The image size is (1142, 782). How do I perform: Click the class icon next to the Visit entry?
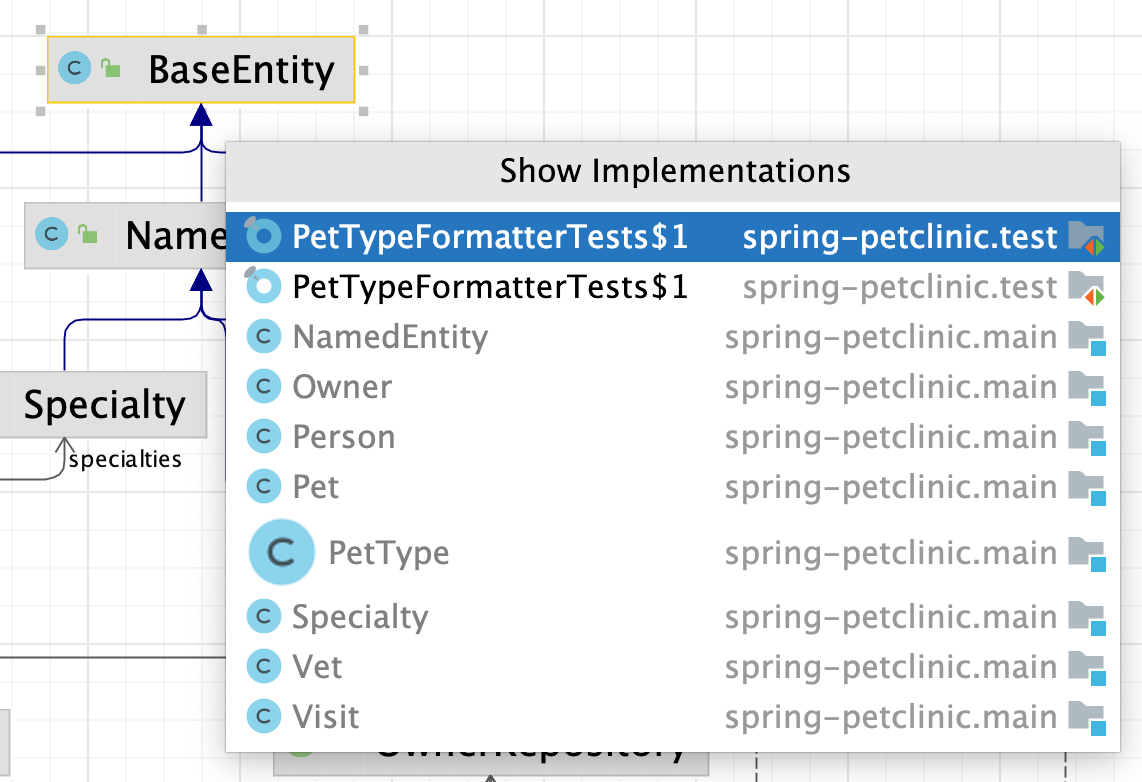263,716
